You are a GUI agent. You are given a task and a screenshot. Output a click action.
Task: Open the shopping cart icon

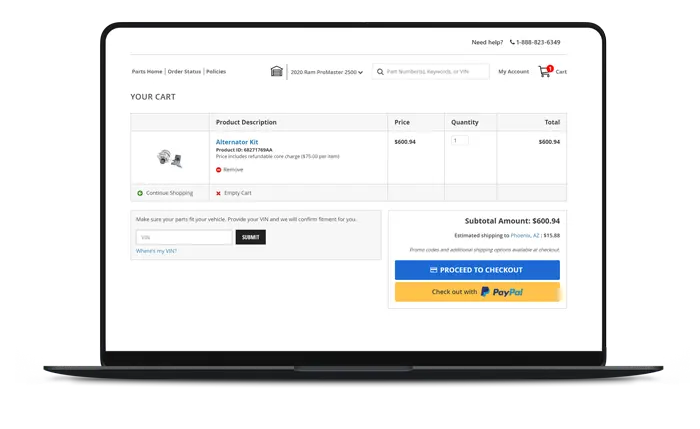coord(545,71)
